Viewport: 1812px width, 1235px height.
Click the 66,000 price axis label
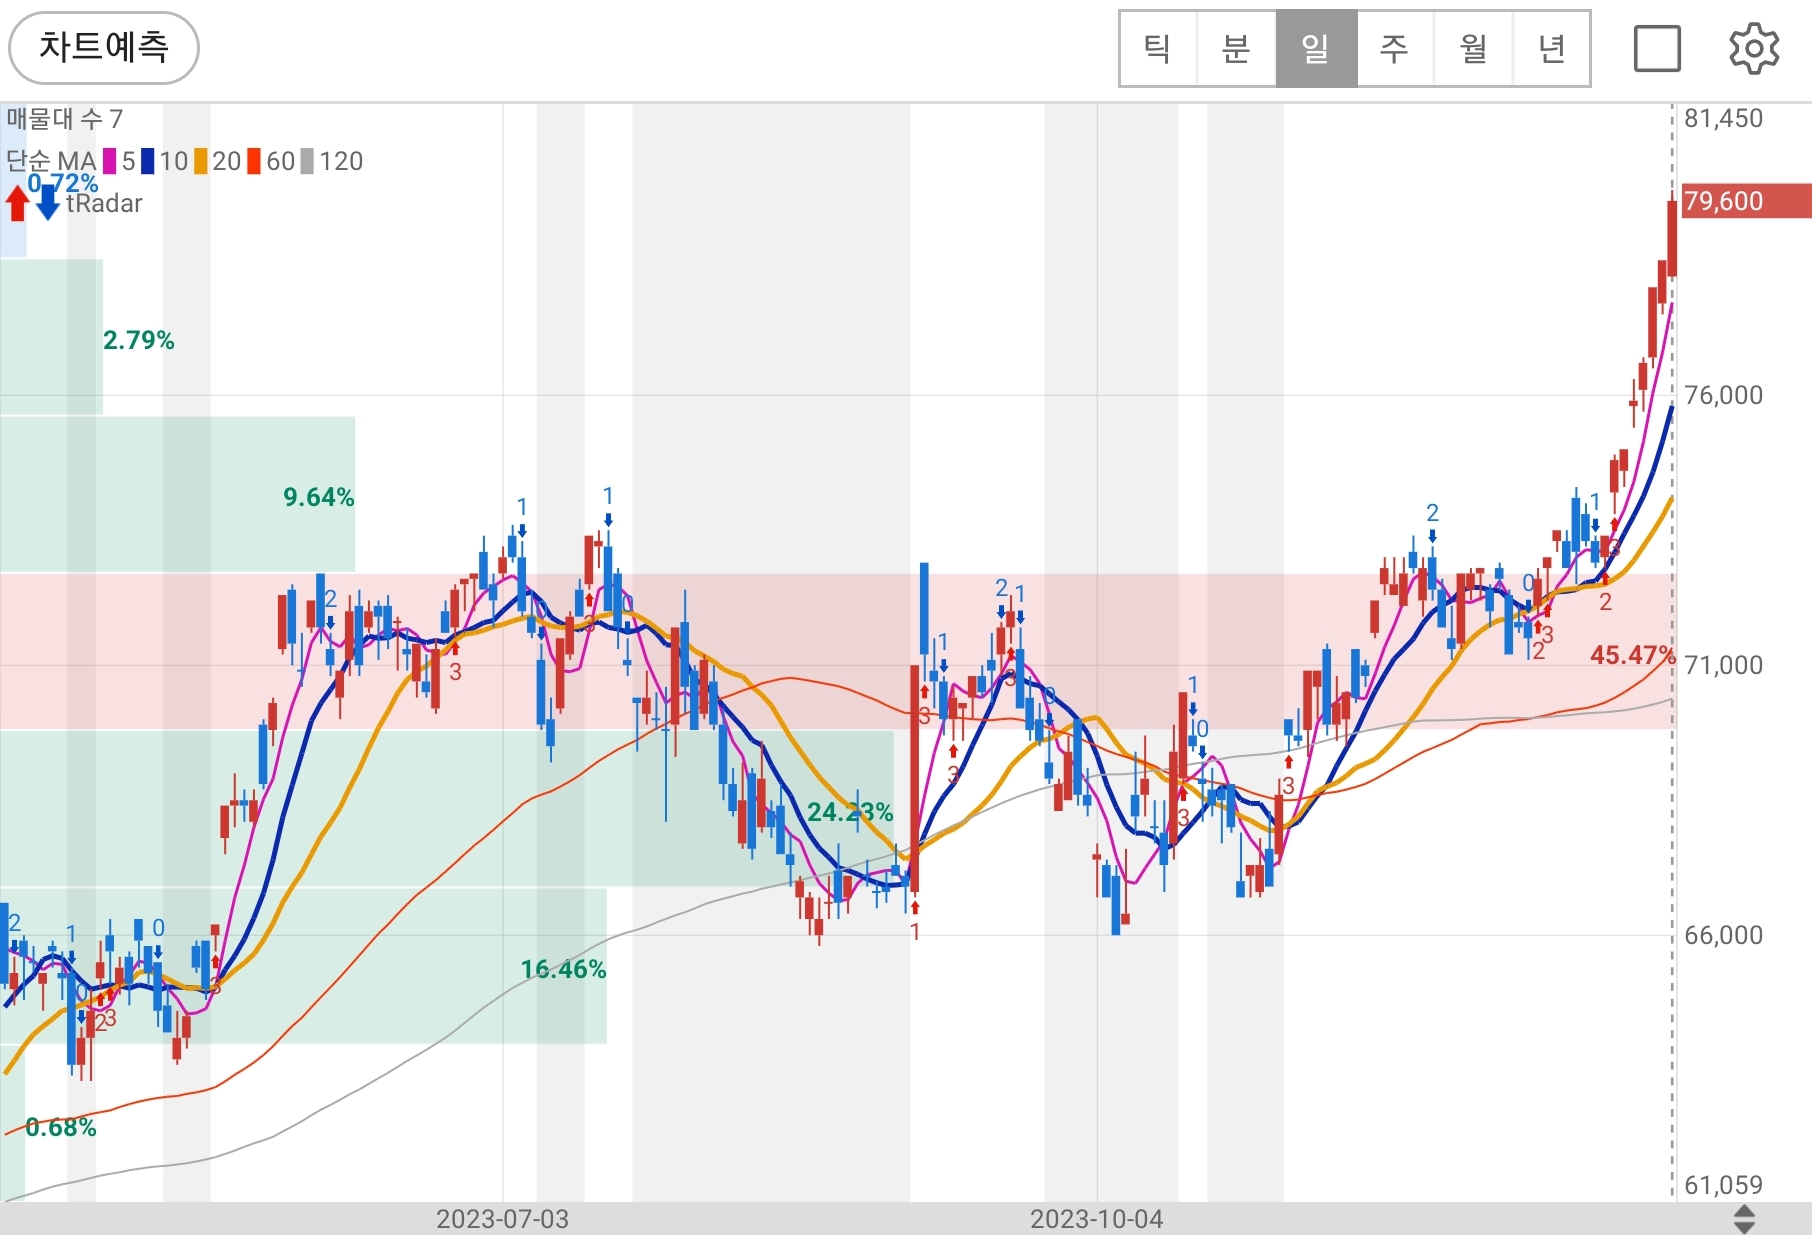tap(1724, 936)
